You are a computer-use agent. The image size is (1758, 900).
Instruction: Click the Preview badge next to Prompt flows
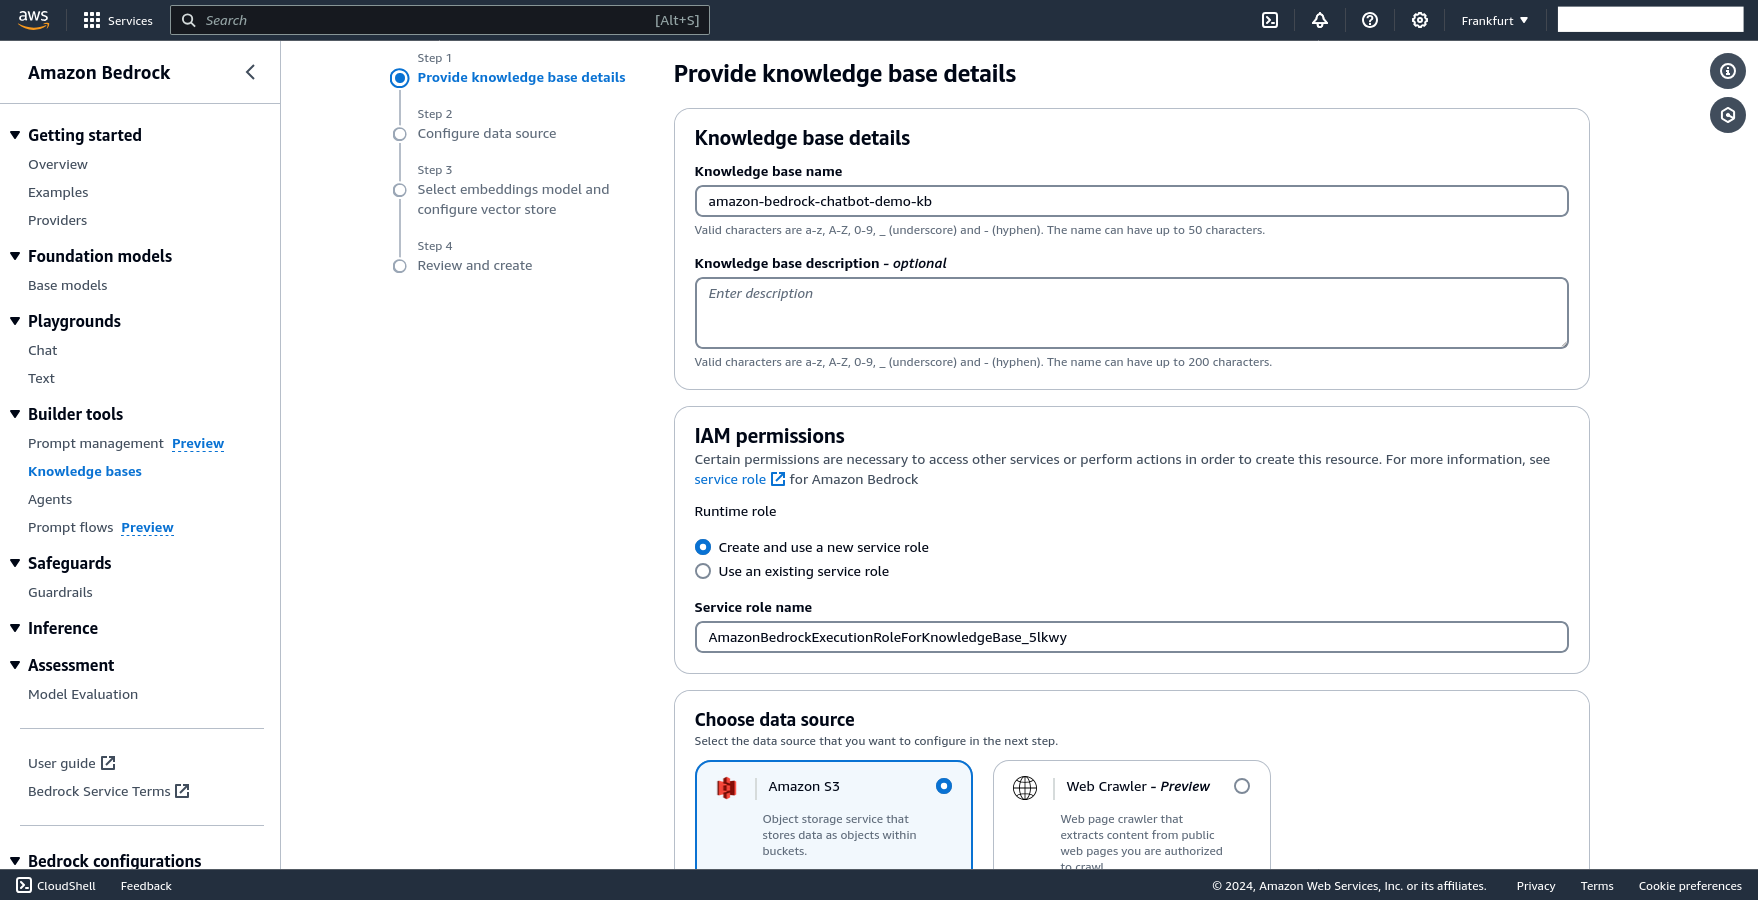pyautogui.click(x=147, y=527)
